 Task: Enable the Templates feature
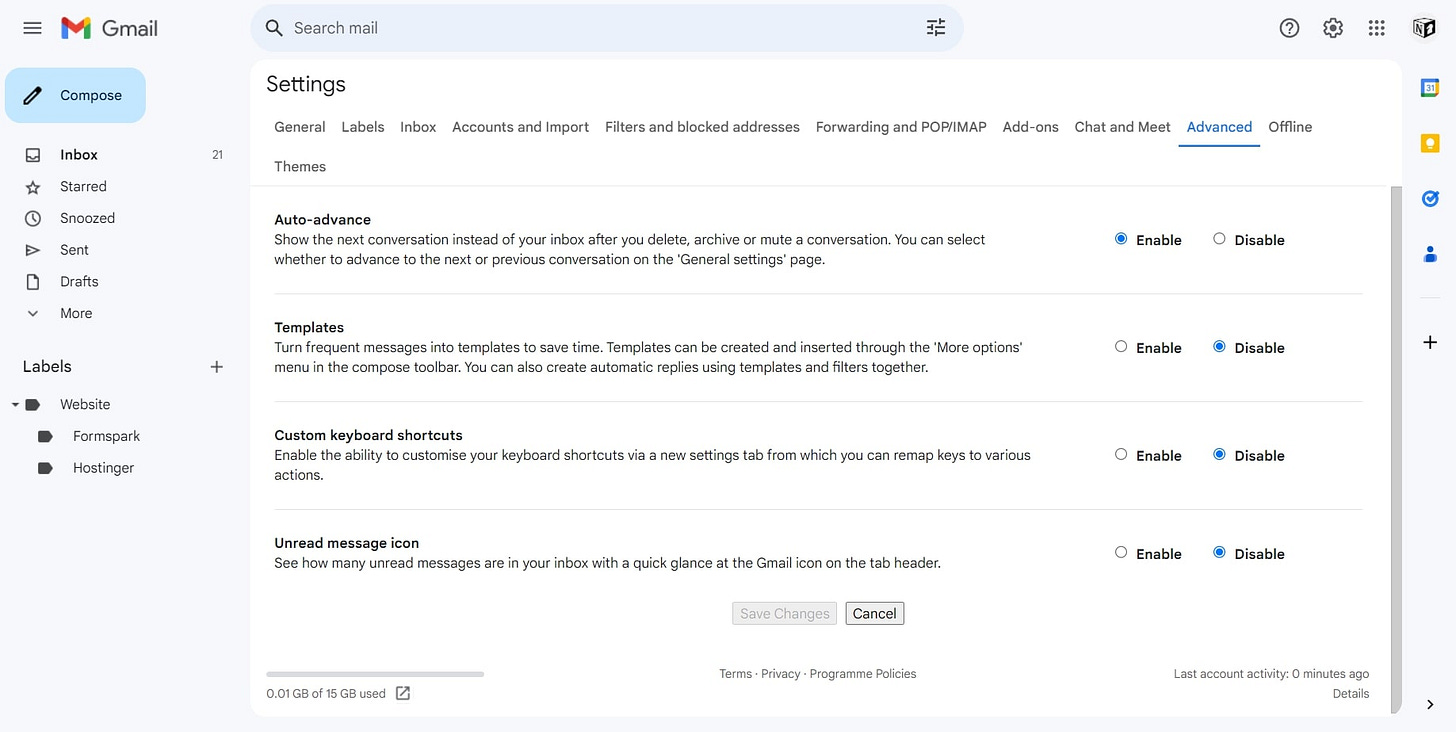pyautogui.click(x=1121, y=346)
